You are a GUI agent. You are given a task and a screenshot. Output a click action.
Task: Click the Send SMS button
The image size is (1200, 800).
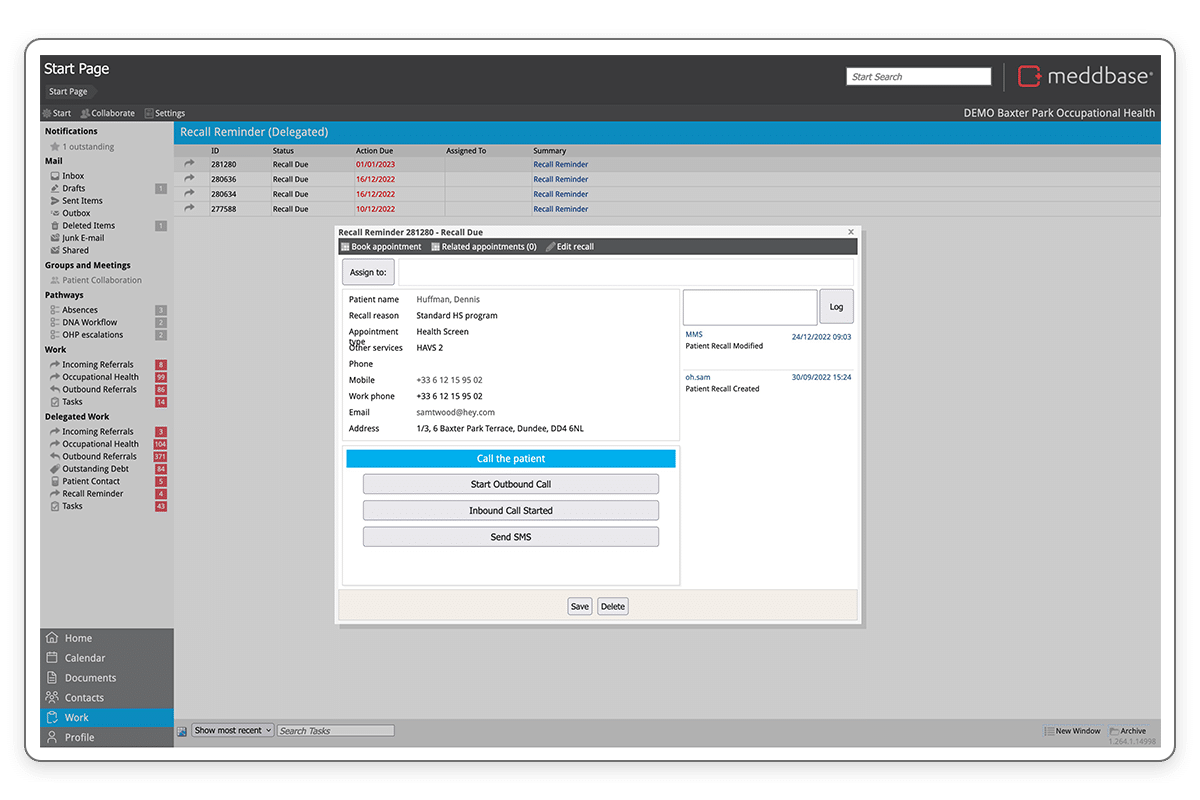coord(511,537)
